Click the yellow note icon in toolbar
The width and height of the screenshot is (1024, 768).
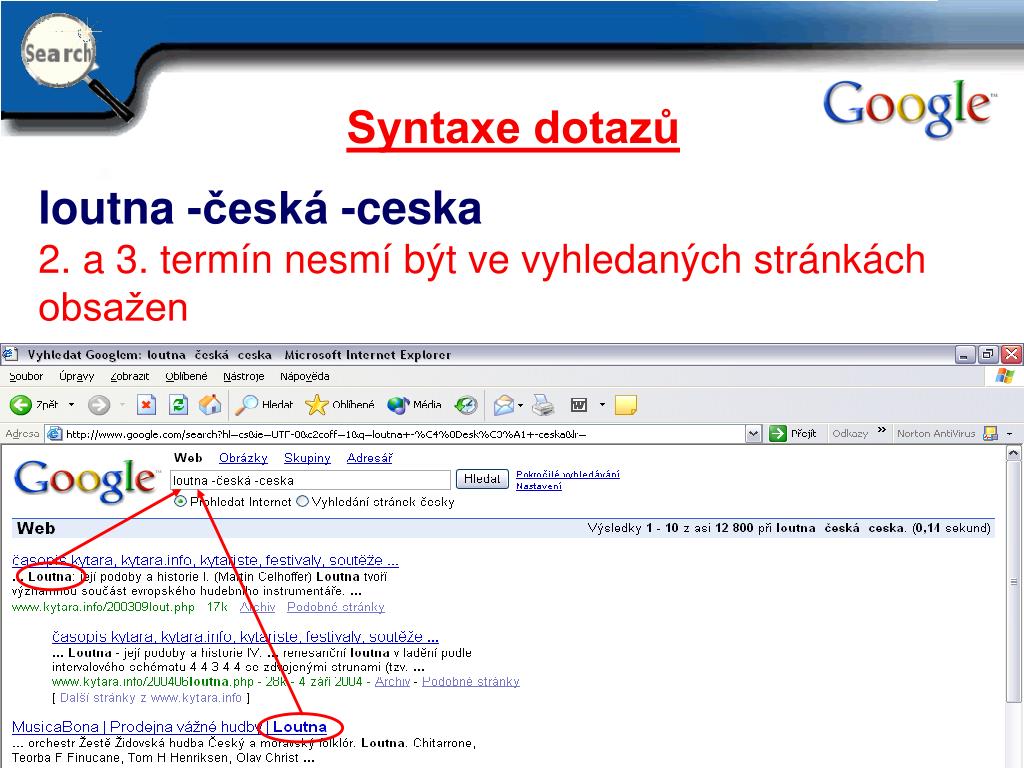[626, 405]
